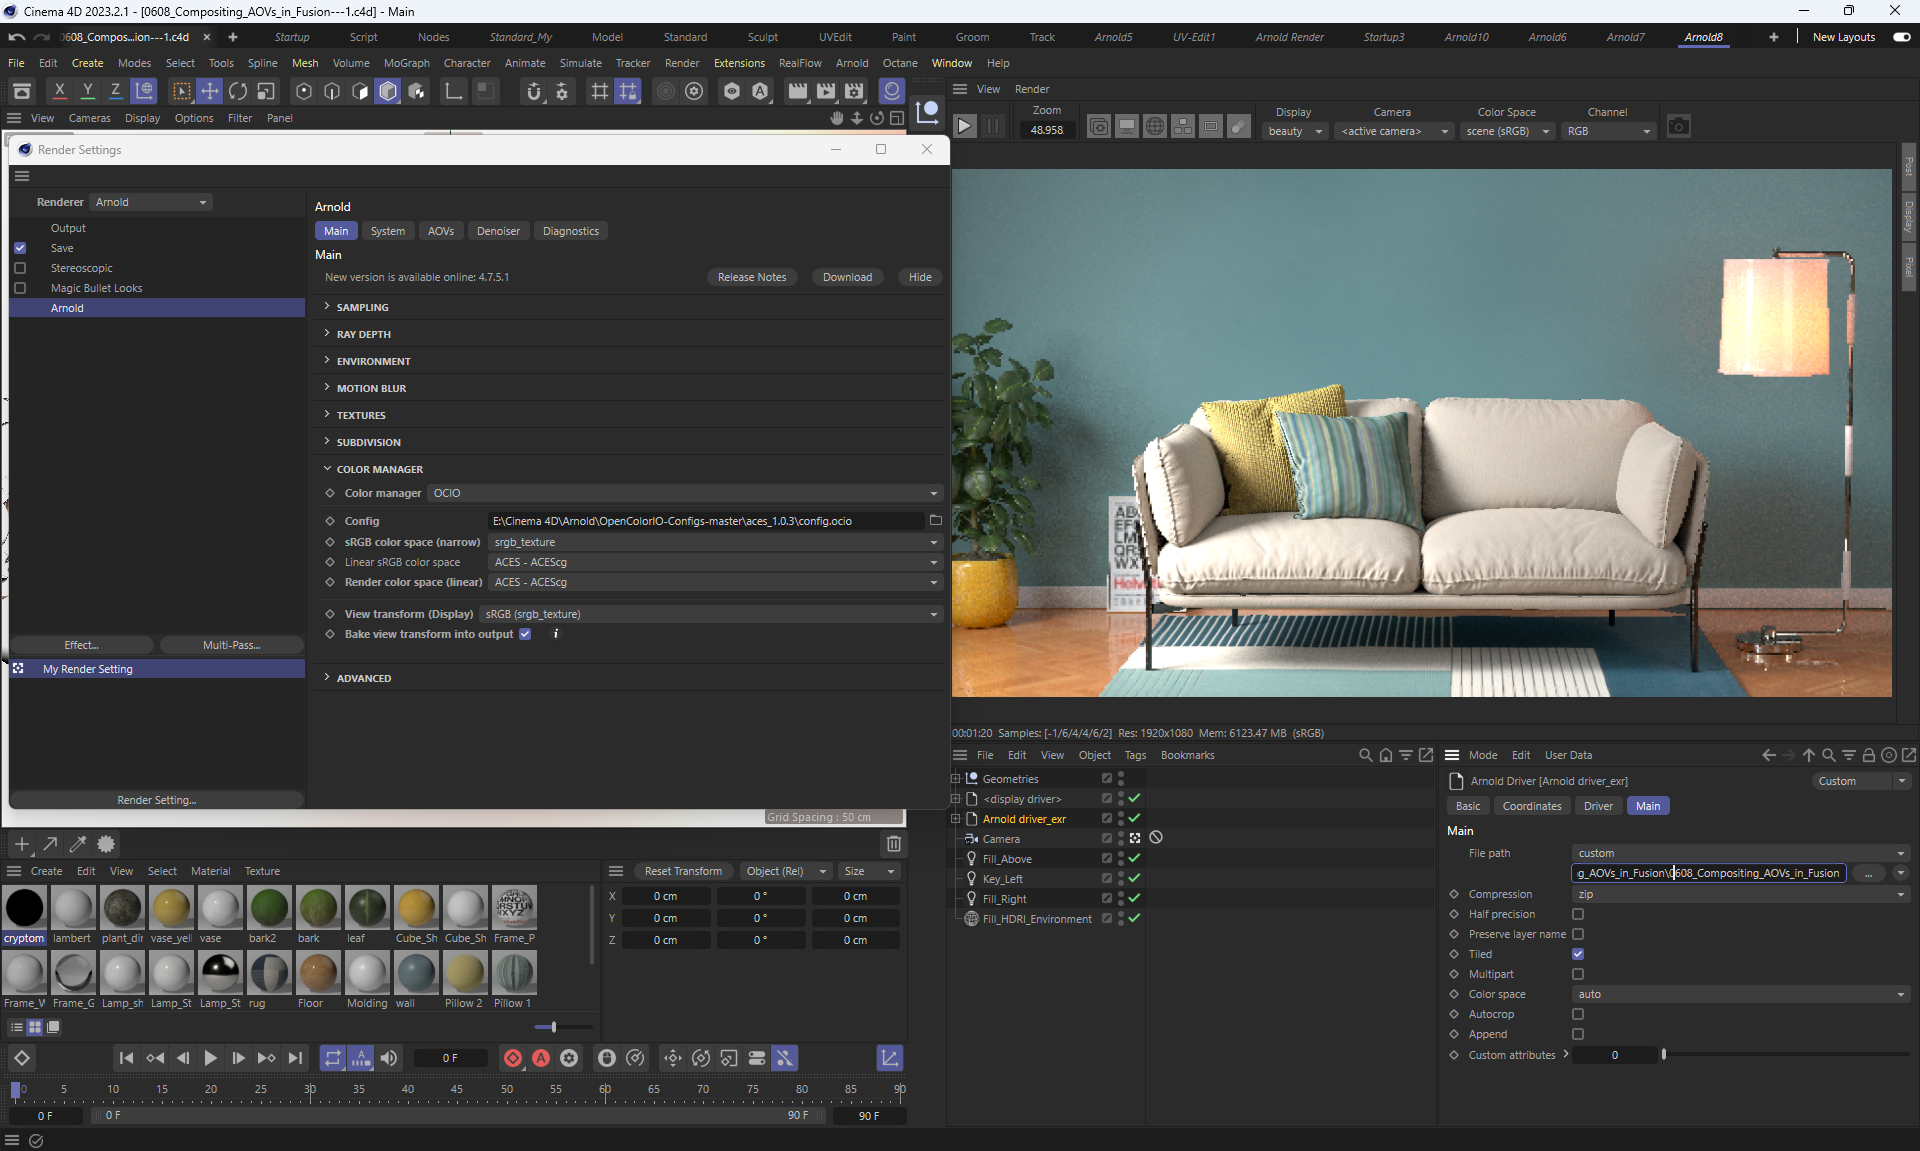Click the Multi-Pass... button
Viewport: 1920px width, 1151px height.
pos(231,645)
